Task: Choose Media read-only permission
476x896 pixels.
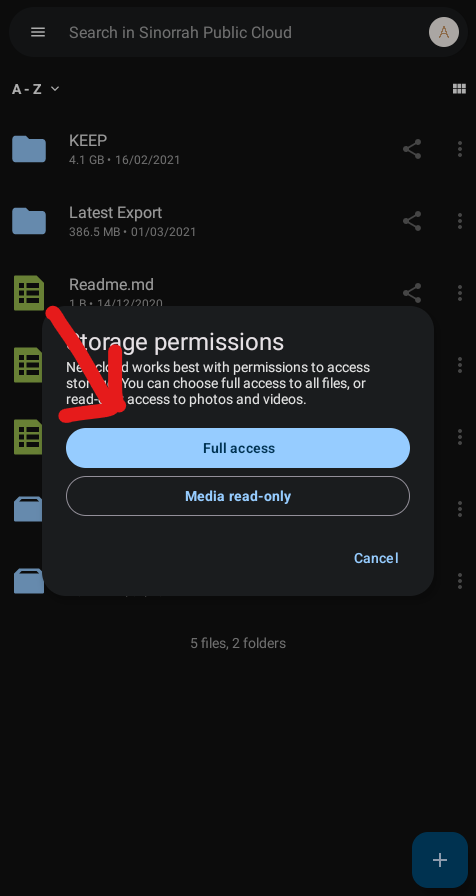Action: 238,496
